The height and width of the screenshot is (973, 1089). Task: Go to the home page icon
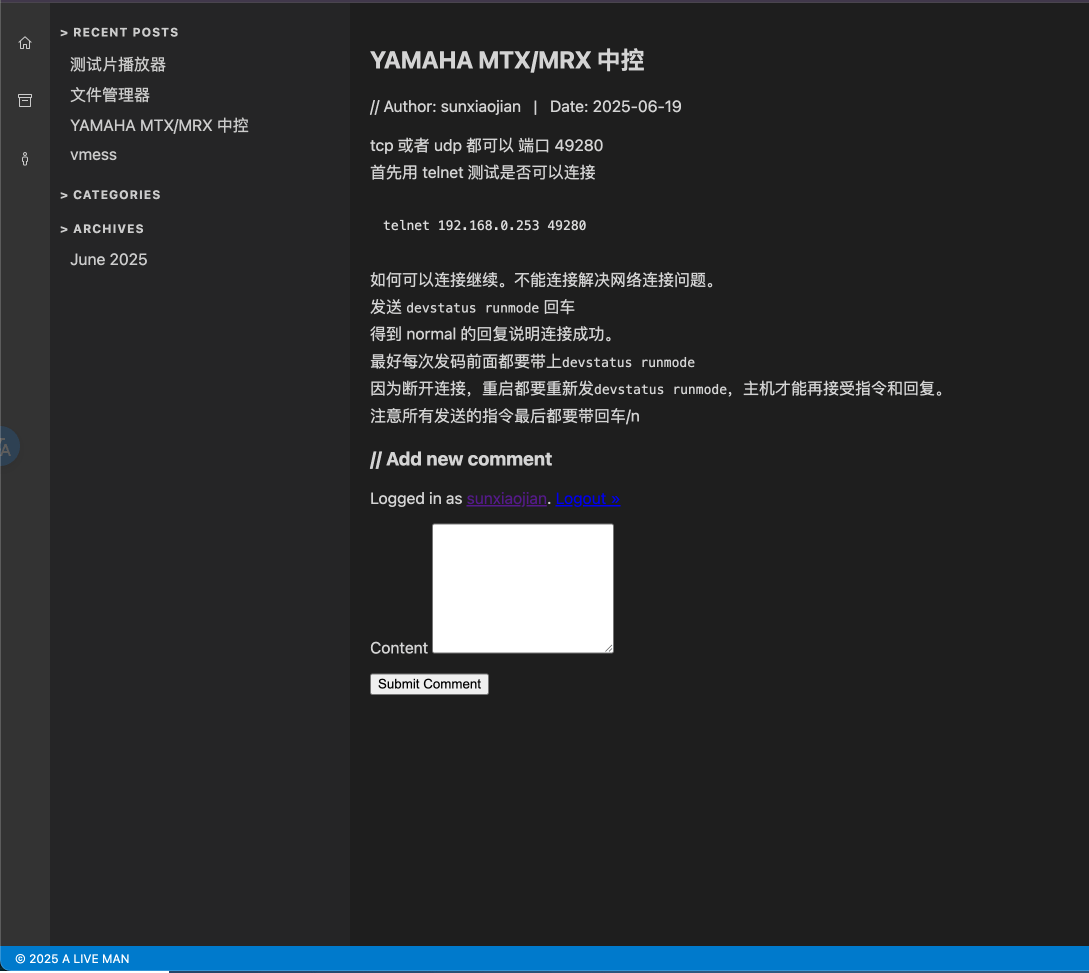pyautogui.click(x=25, y=43)
